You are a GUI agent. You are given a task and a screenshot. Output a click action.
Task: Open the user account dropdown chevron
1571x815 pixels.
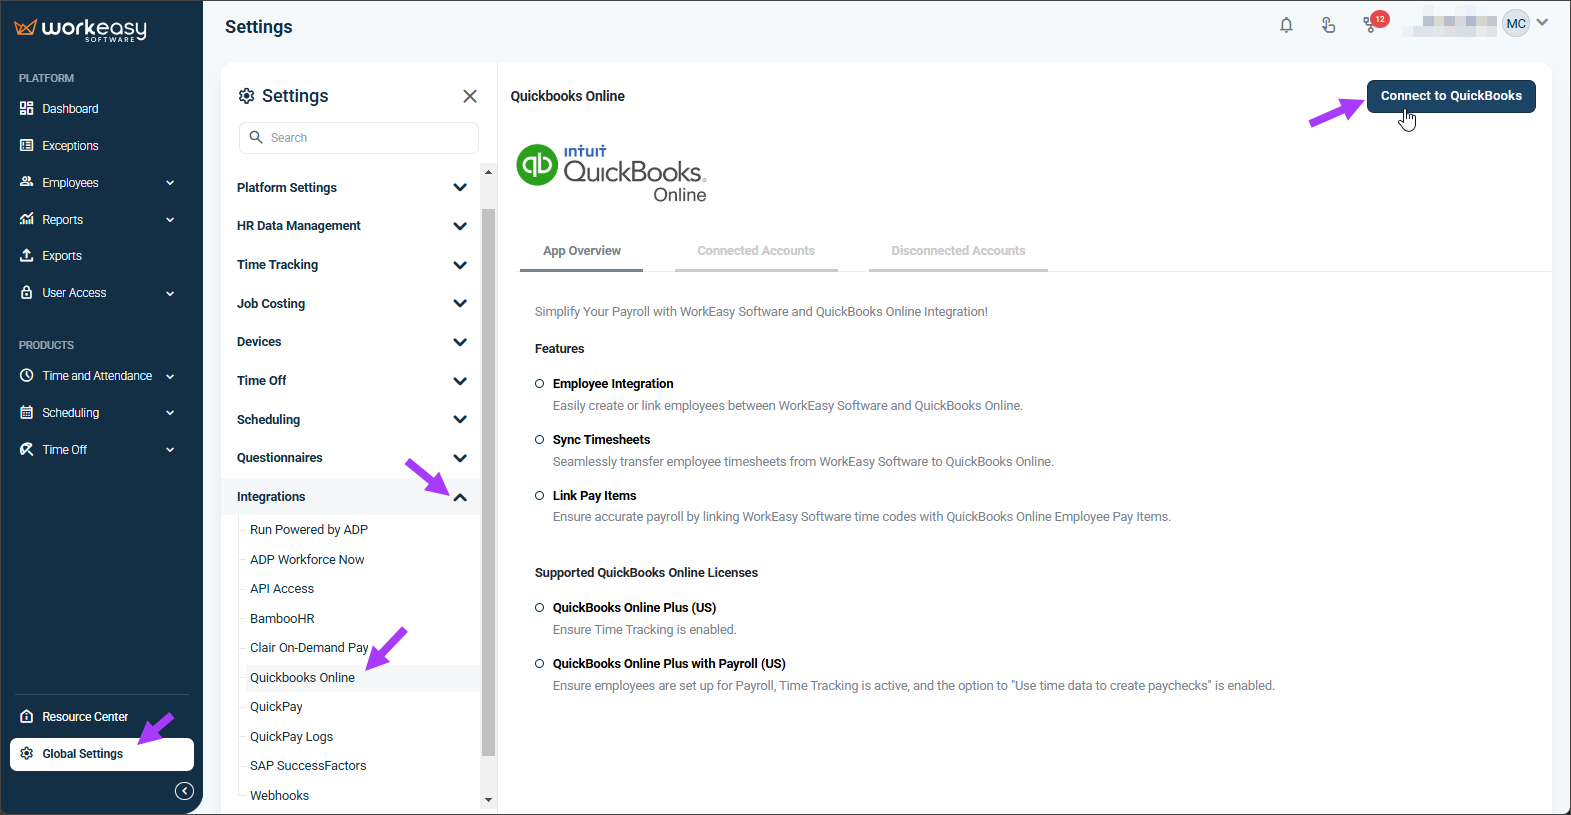coord(1542,22)
